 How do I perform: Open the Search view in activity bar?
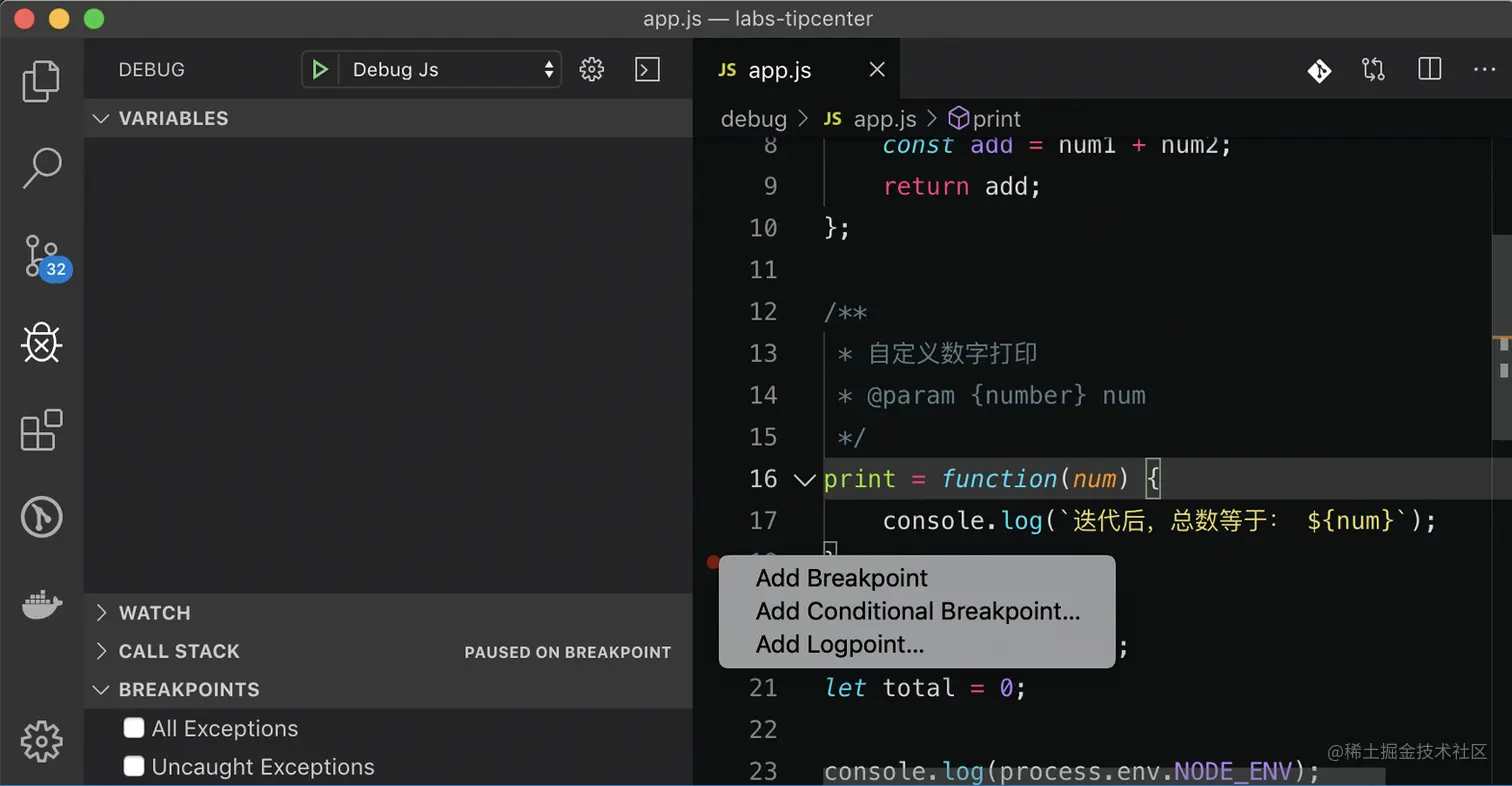41,168
